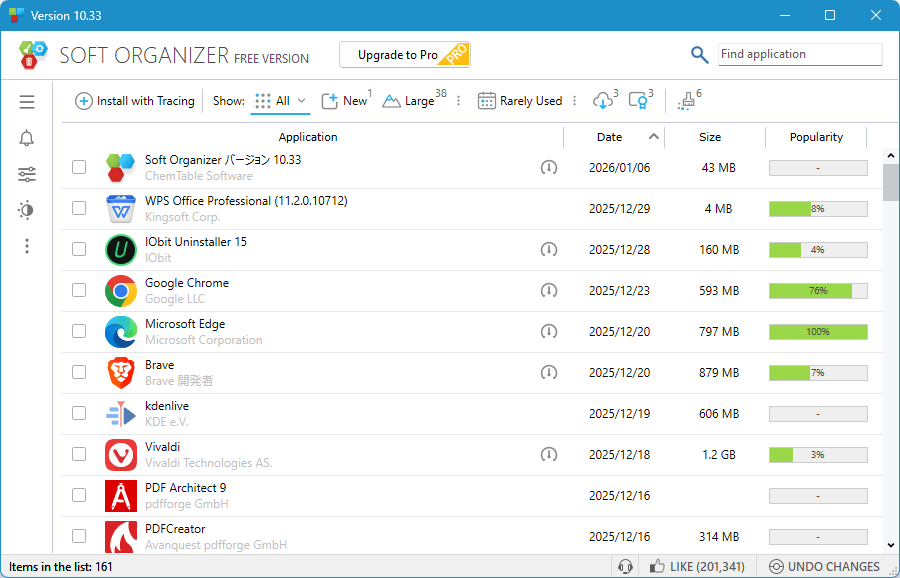Sort the list by Size column header
This screenshot has height=578, width=900.
(710, 137)
